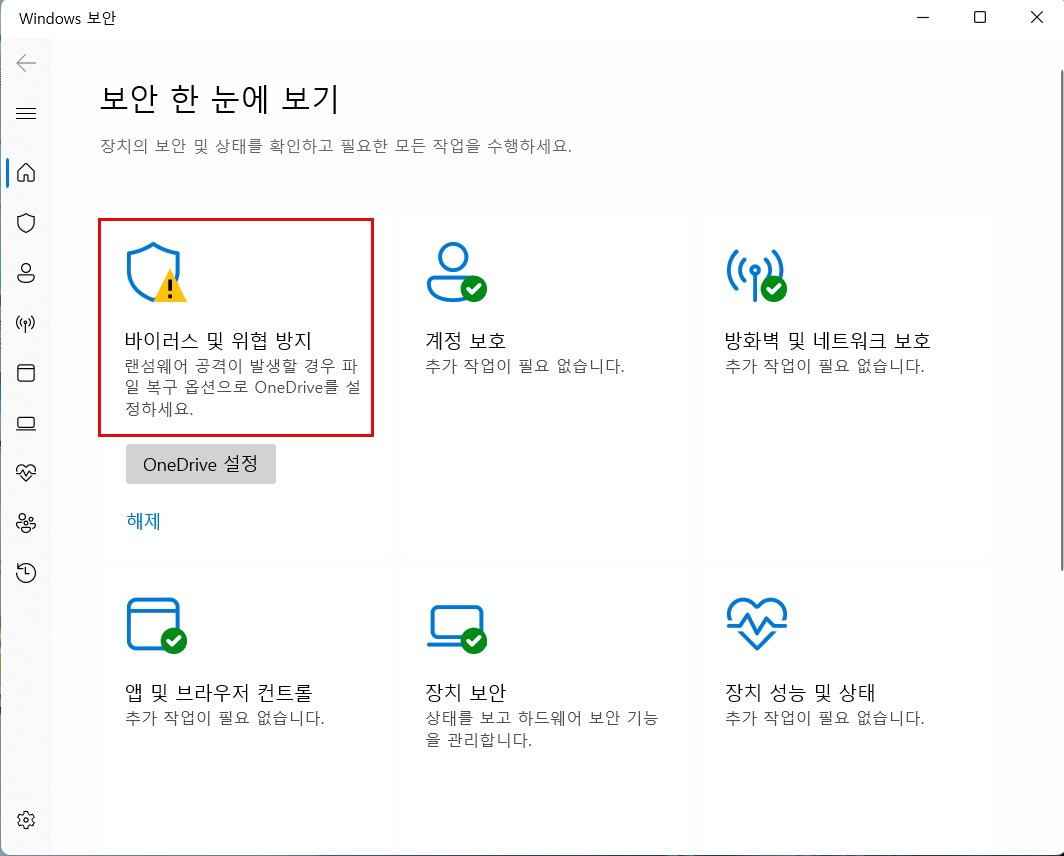Open Settings gear at sidebar bottom

(26, 819)
